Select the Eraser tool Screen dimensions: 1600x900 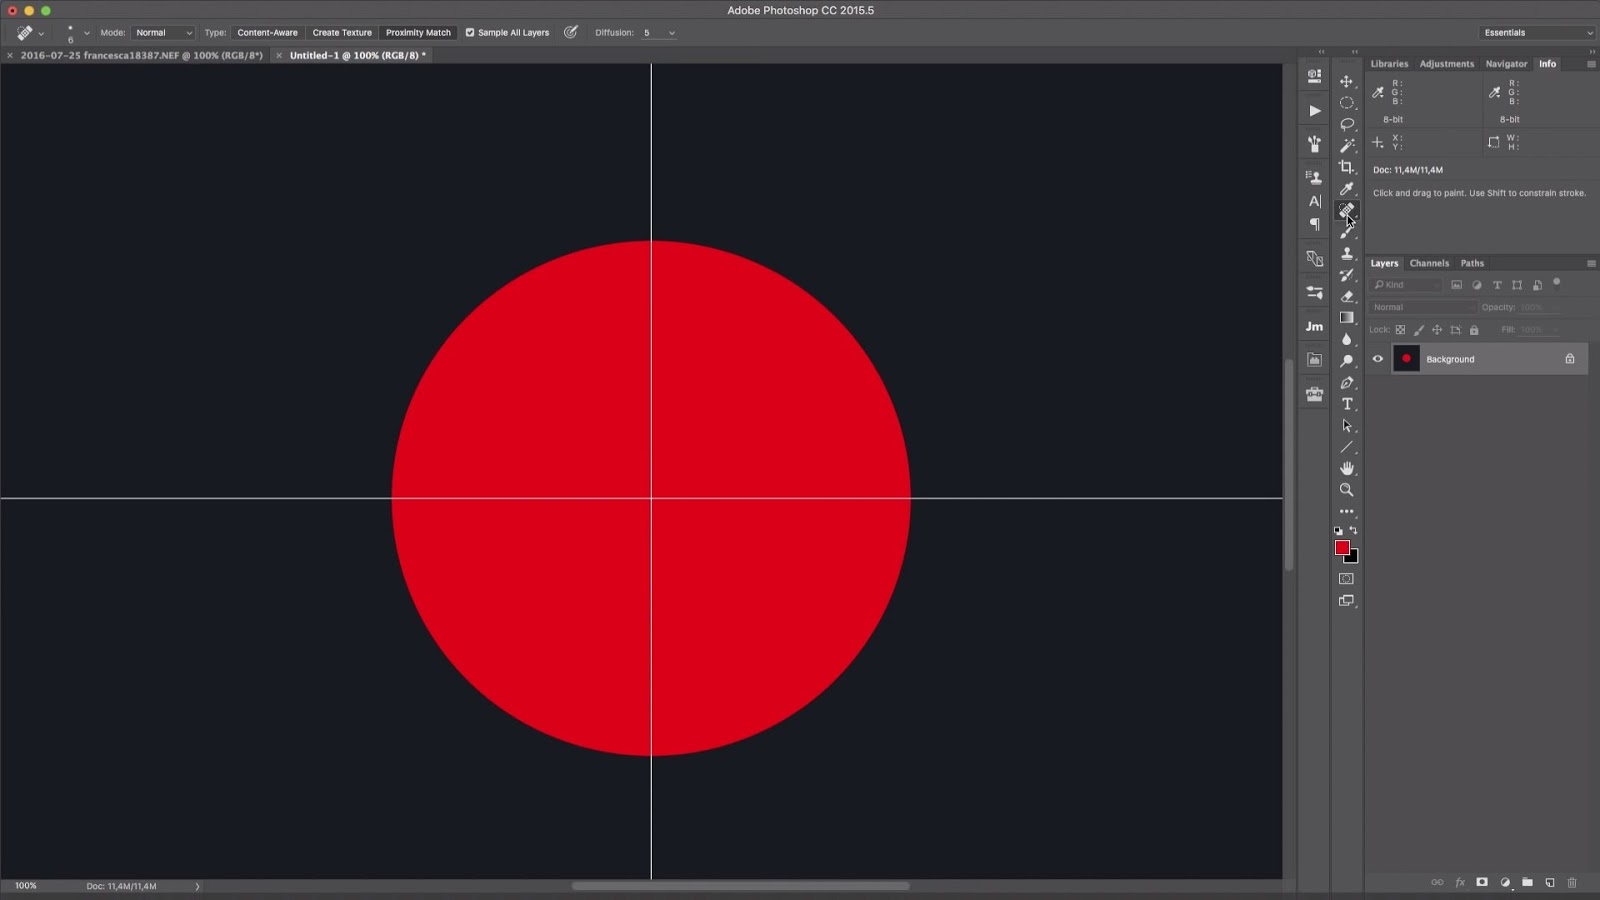click(1347, 296)
